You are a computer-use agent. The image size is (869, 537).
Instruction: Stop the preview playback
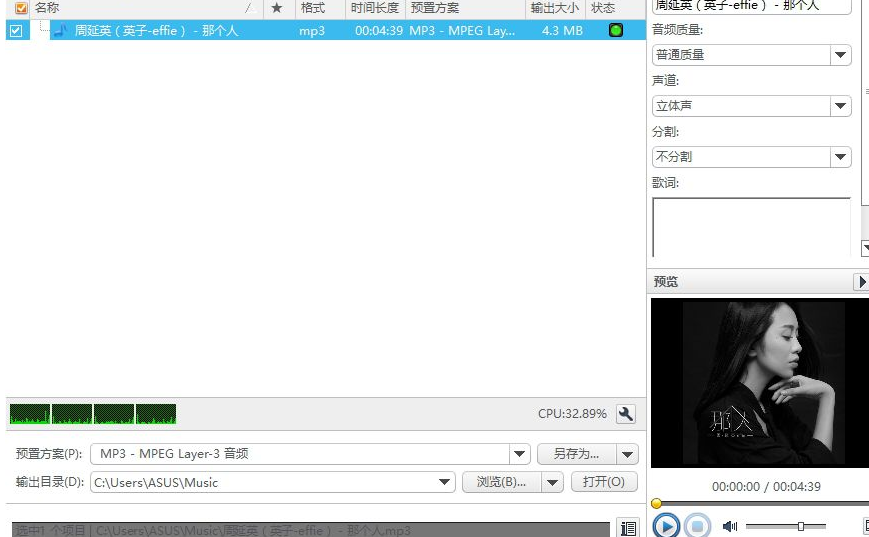[697, 526]
